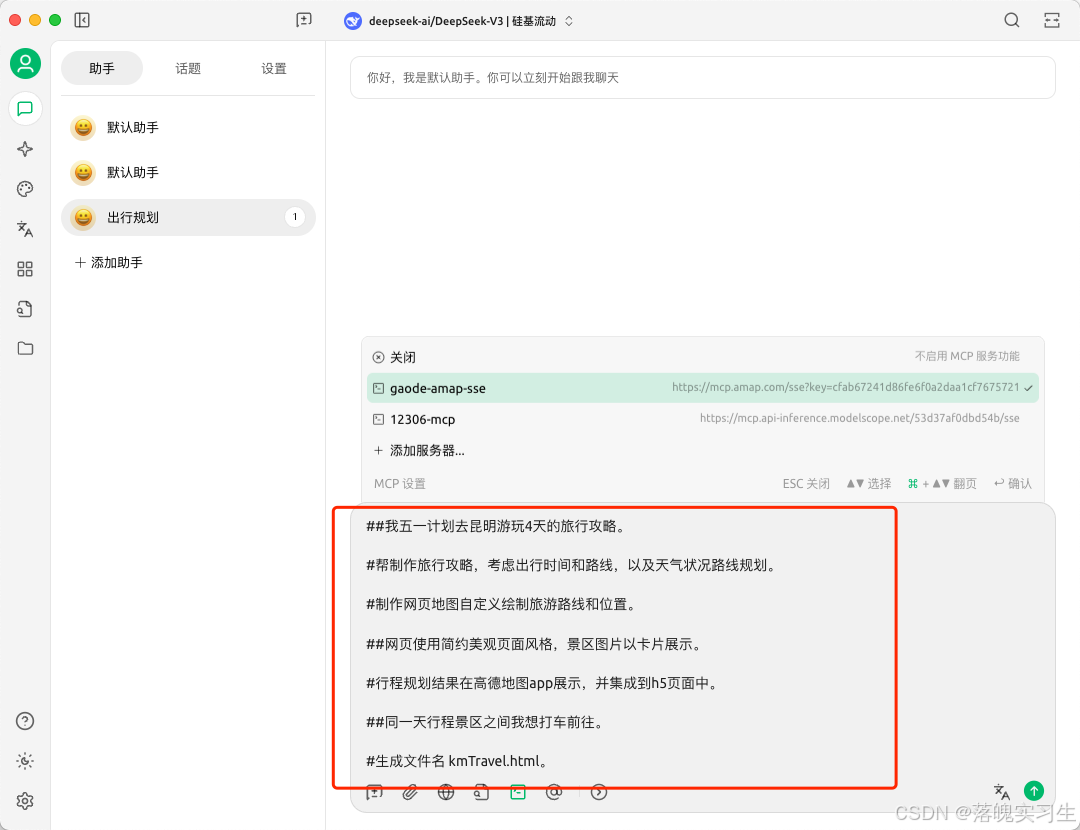Toggle light/dark theme in the sidebar

pyautogui.click(x=25, y=761)
